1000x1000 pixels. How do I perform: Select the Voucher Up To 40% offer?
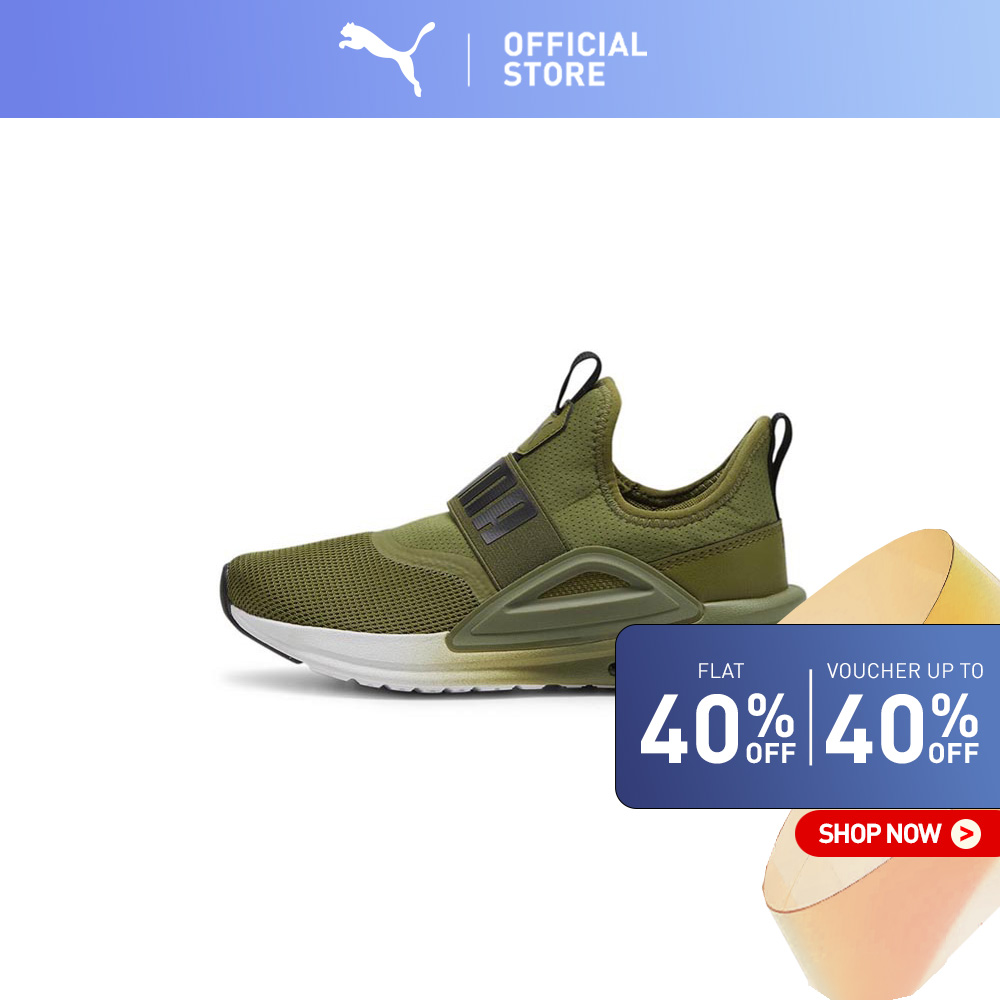tap(902, 714)
